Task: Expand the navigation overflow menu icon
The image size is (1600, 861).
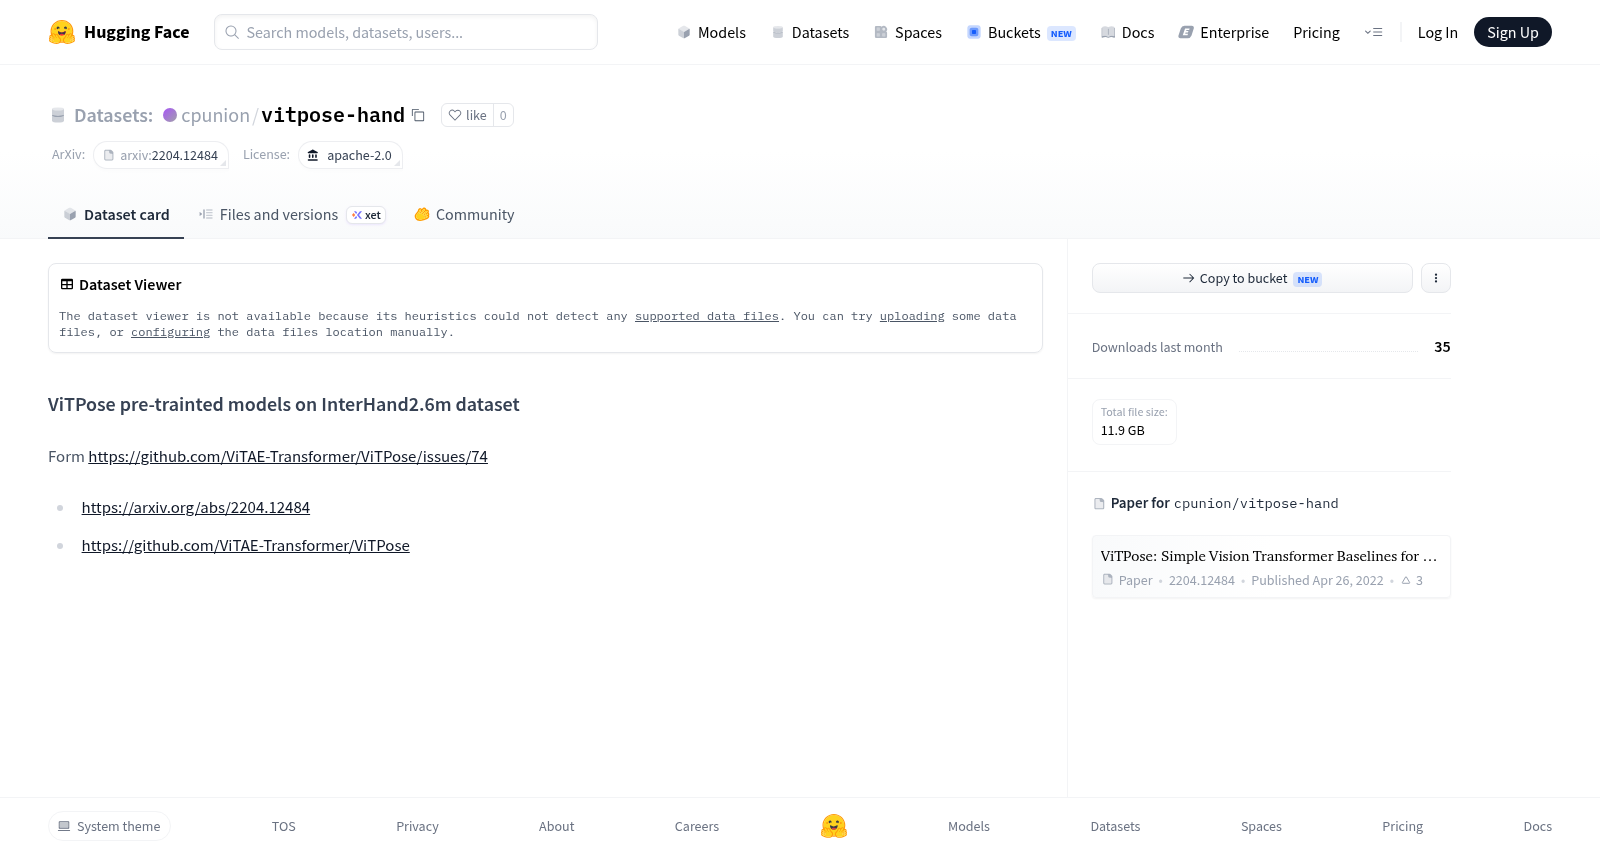Action: (1373, 32)
